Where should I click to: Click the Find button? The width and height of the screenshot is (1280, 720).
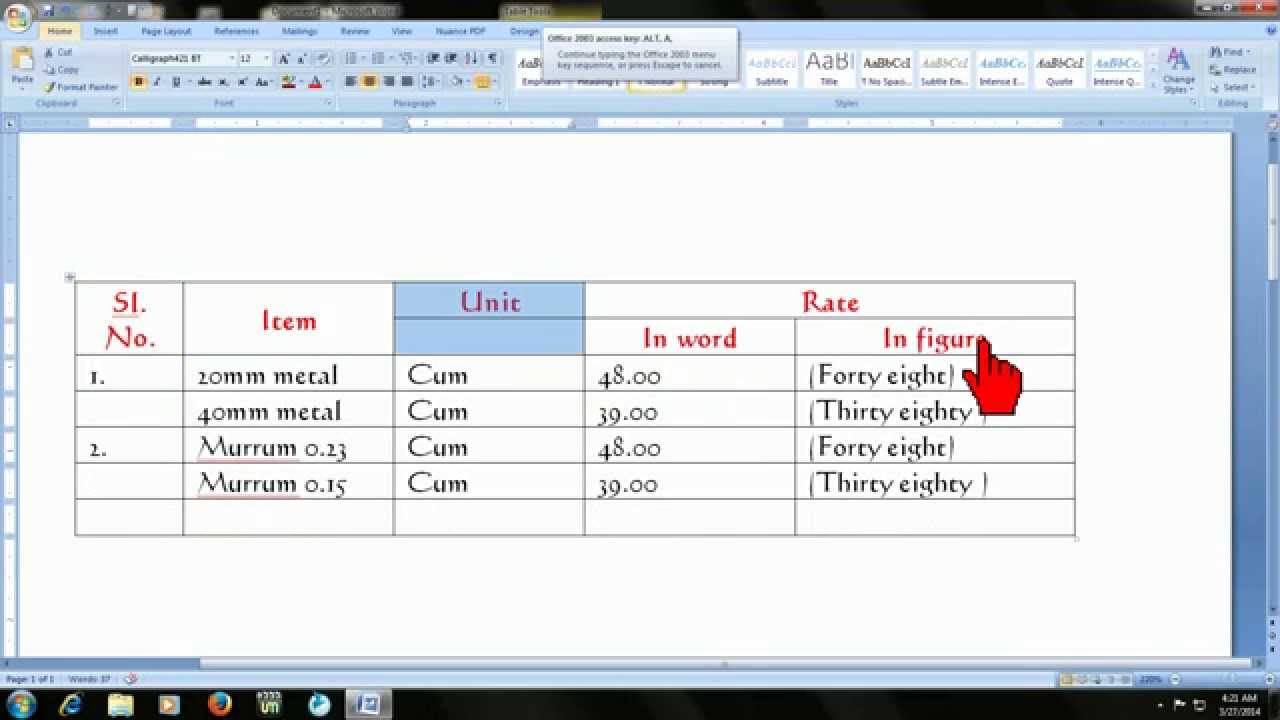click(1230, 52)
